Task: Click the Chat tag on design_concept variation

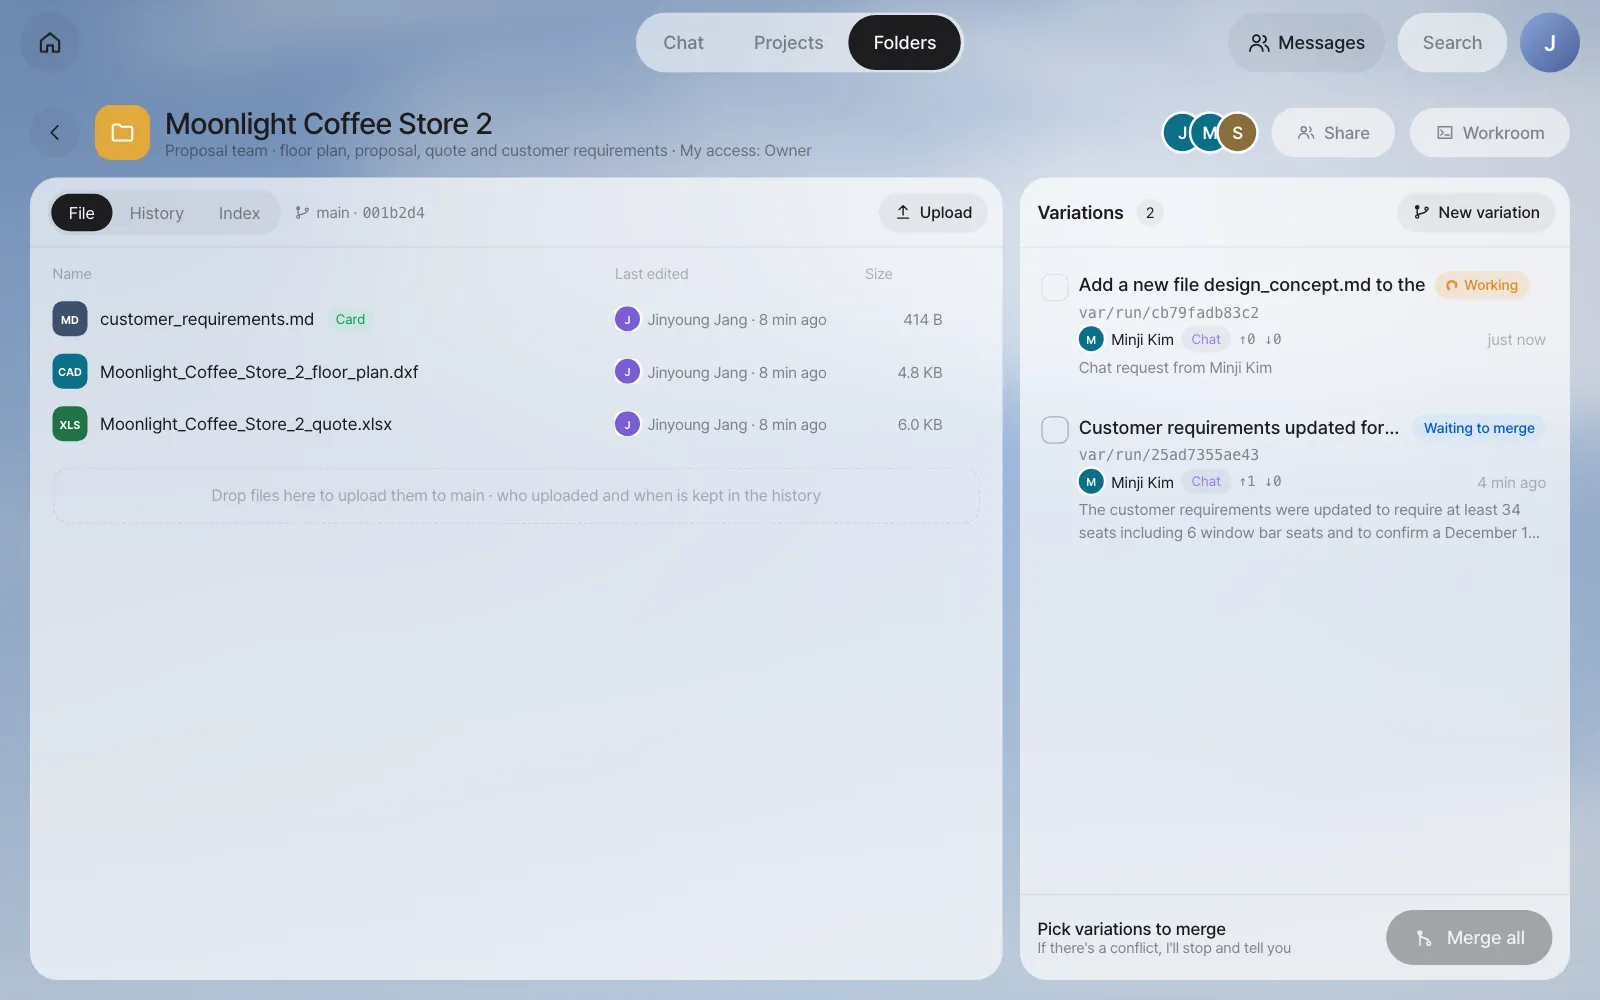Action: pos(1205,339)
